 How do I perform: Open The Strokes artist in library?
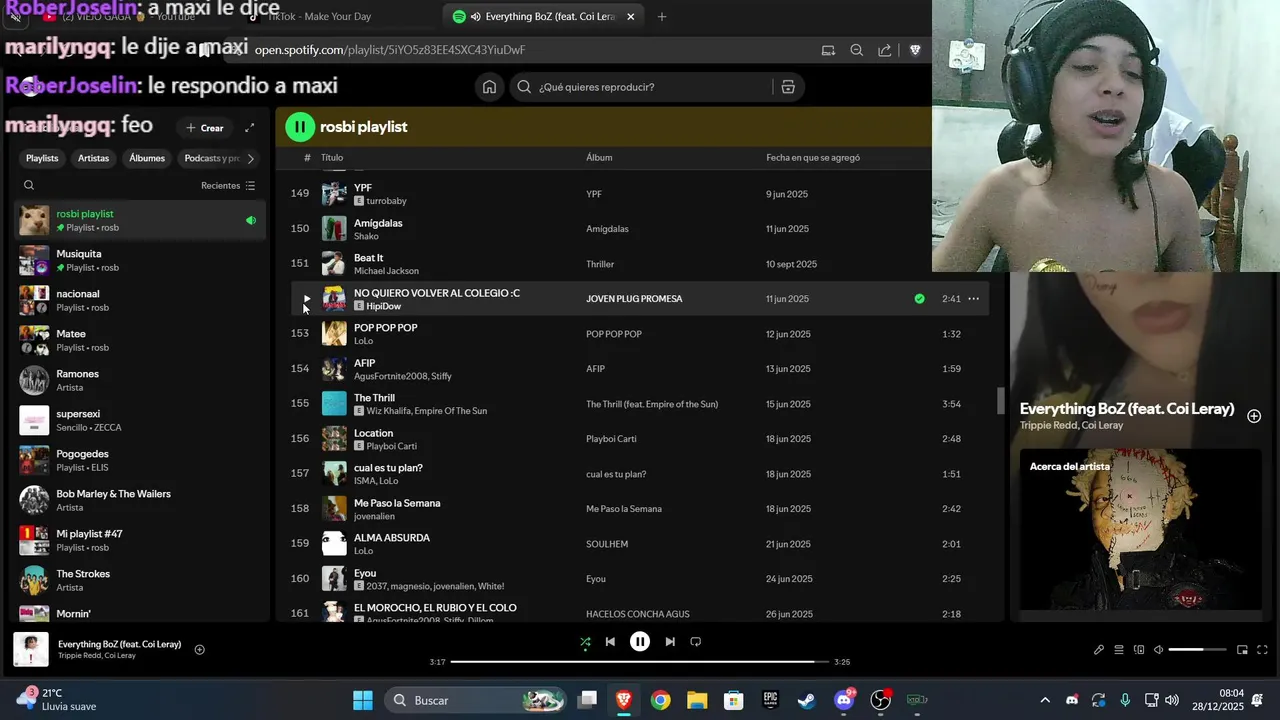coord(140,580)
